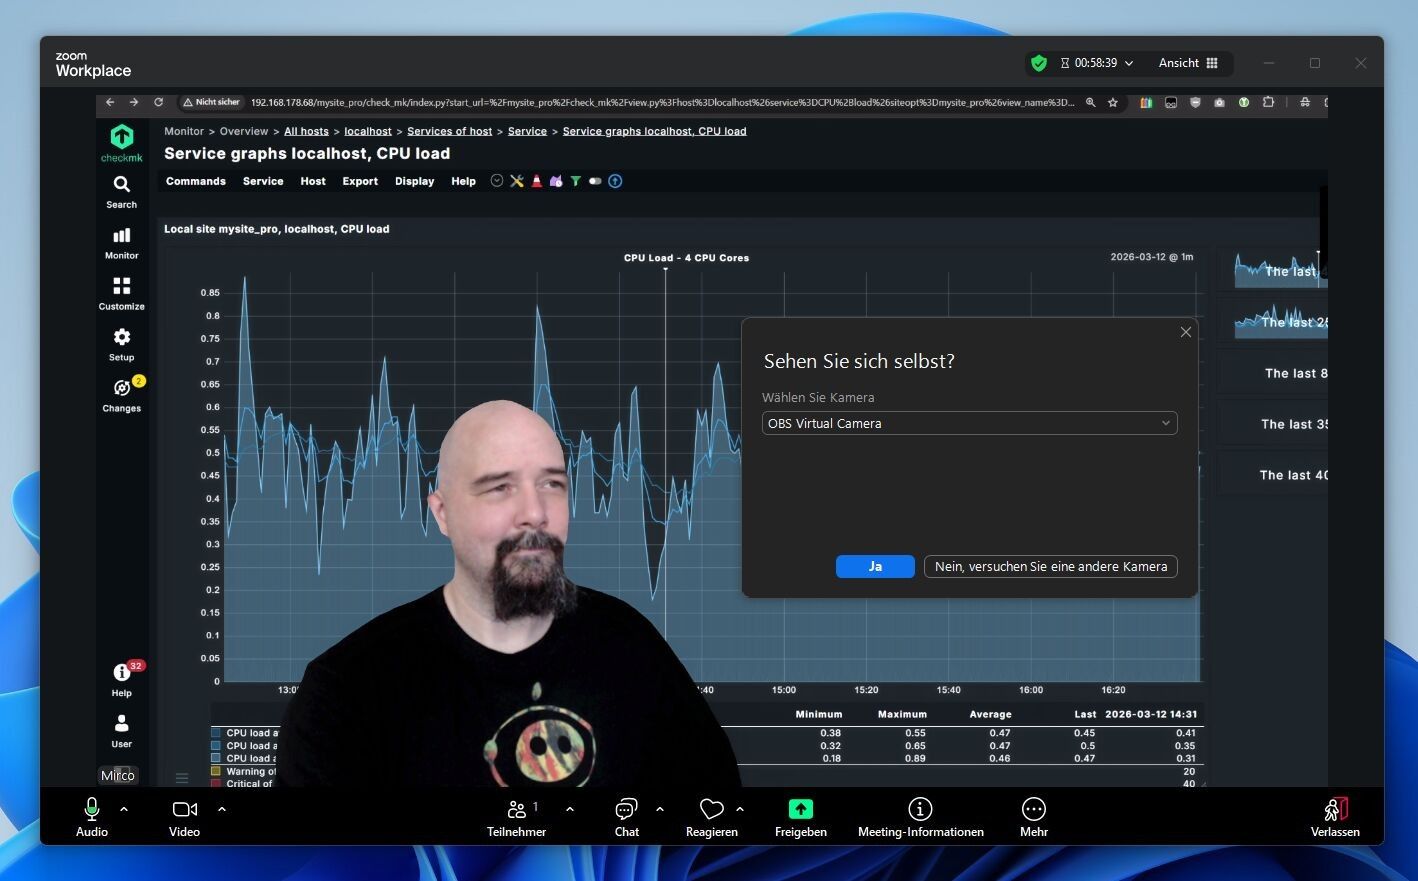The height and width of the screenshot is (881, 1418).
Task: Click the Ja button
Action: 875,567
